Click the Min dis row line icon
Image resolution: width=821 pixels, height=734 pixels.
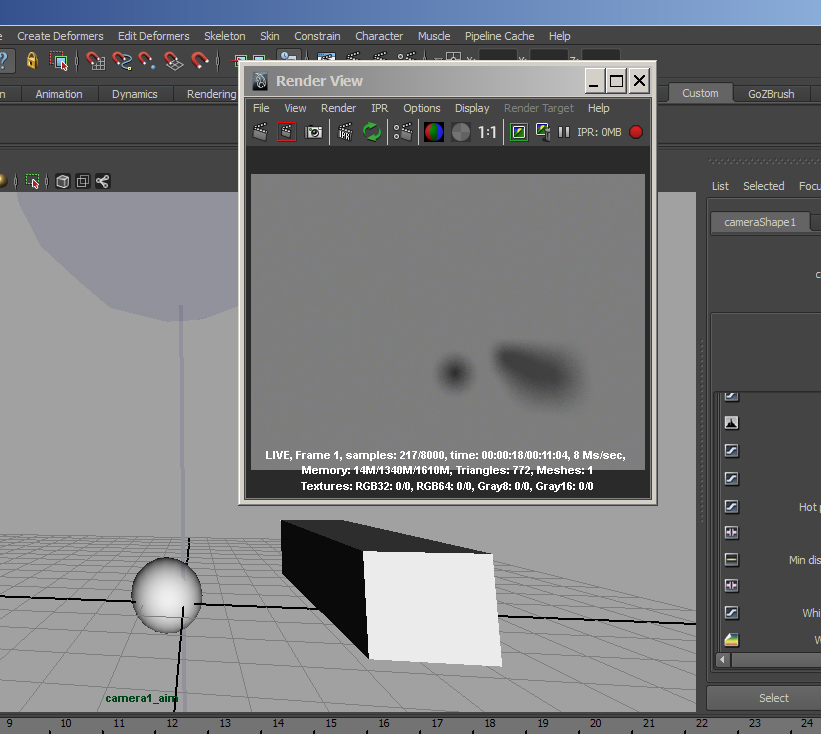tap(731, 559)
